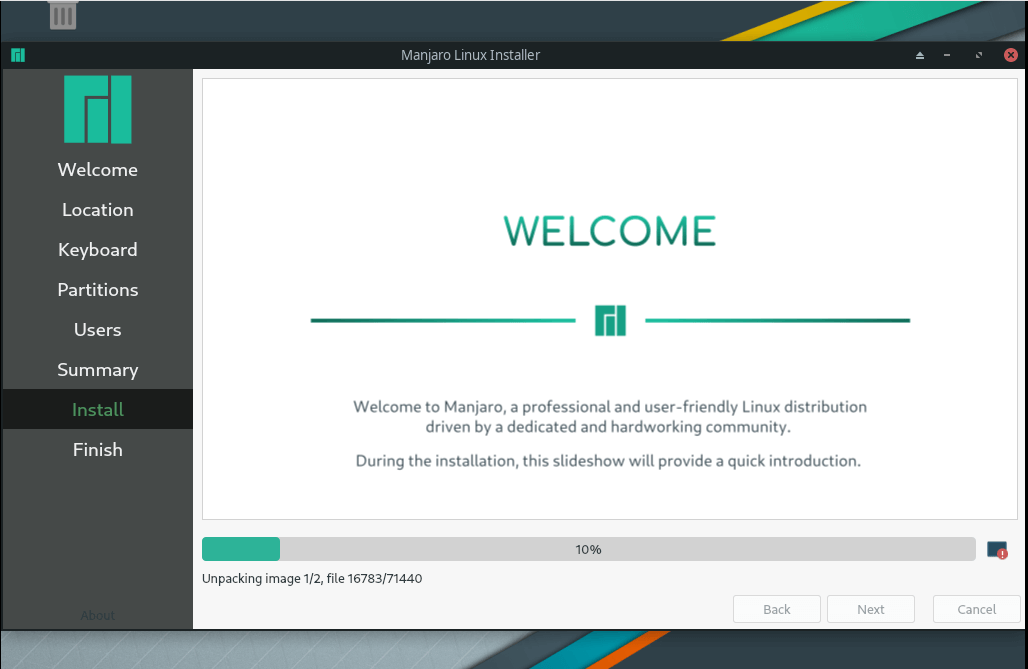This screenshot has height=669, width=1028.
Task: Open the About link in the sidebar
Action: tap(98, 615)
